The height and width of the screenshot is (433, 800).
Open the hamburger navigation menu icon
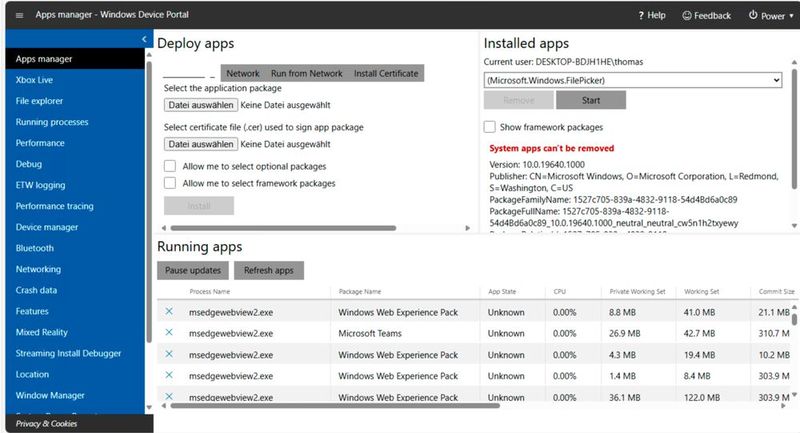point(19,15)
